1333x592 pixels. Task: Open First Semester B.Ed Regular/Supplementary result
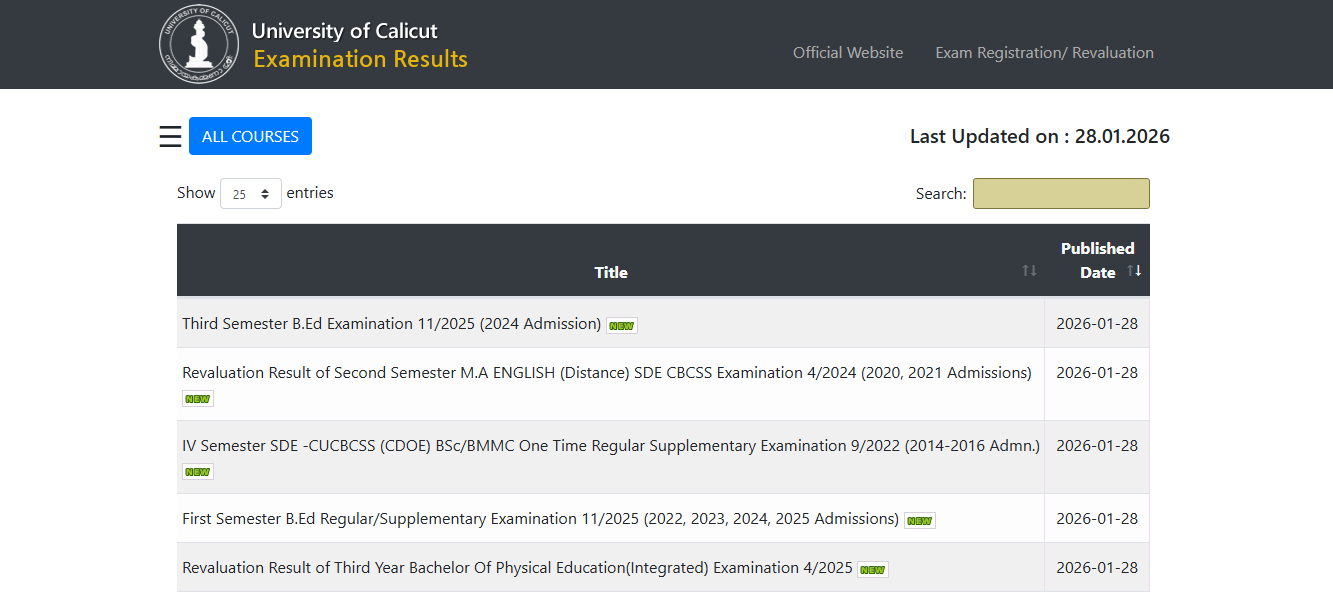tap(538, 518)
